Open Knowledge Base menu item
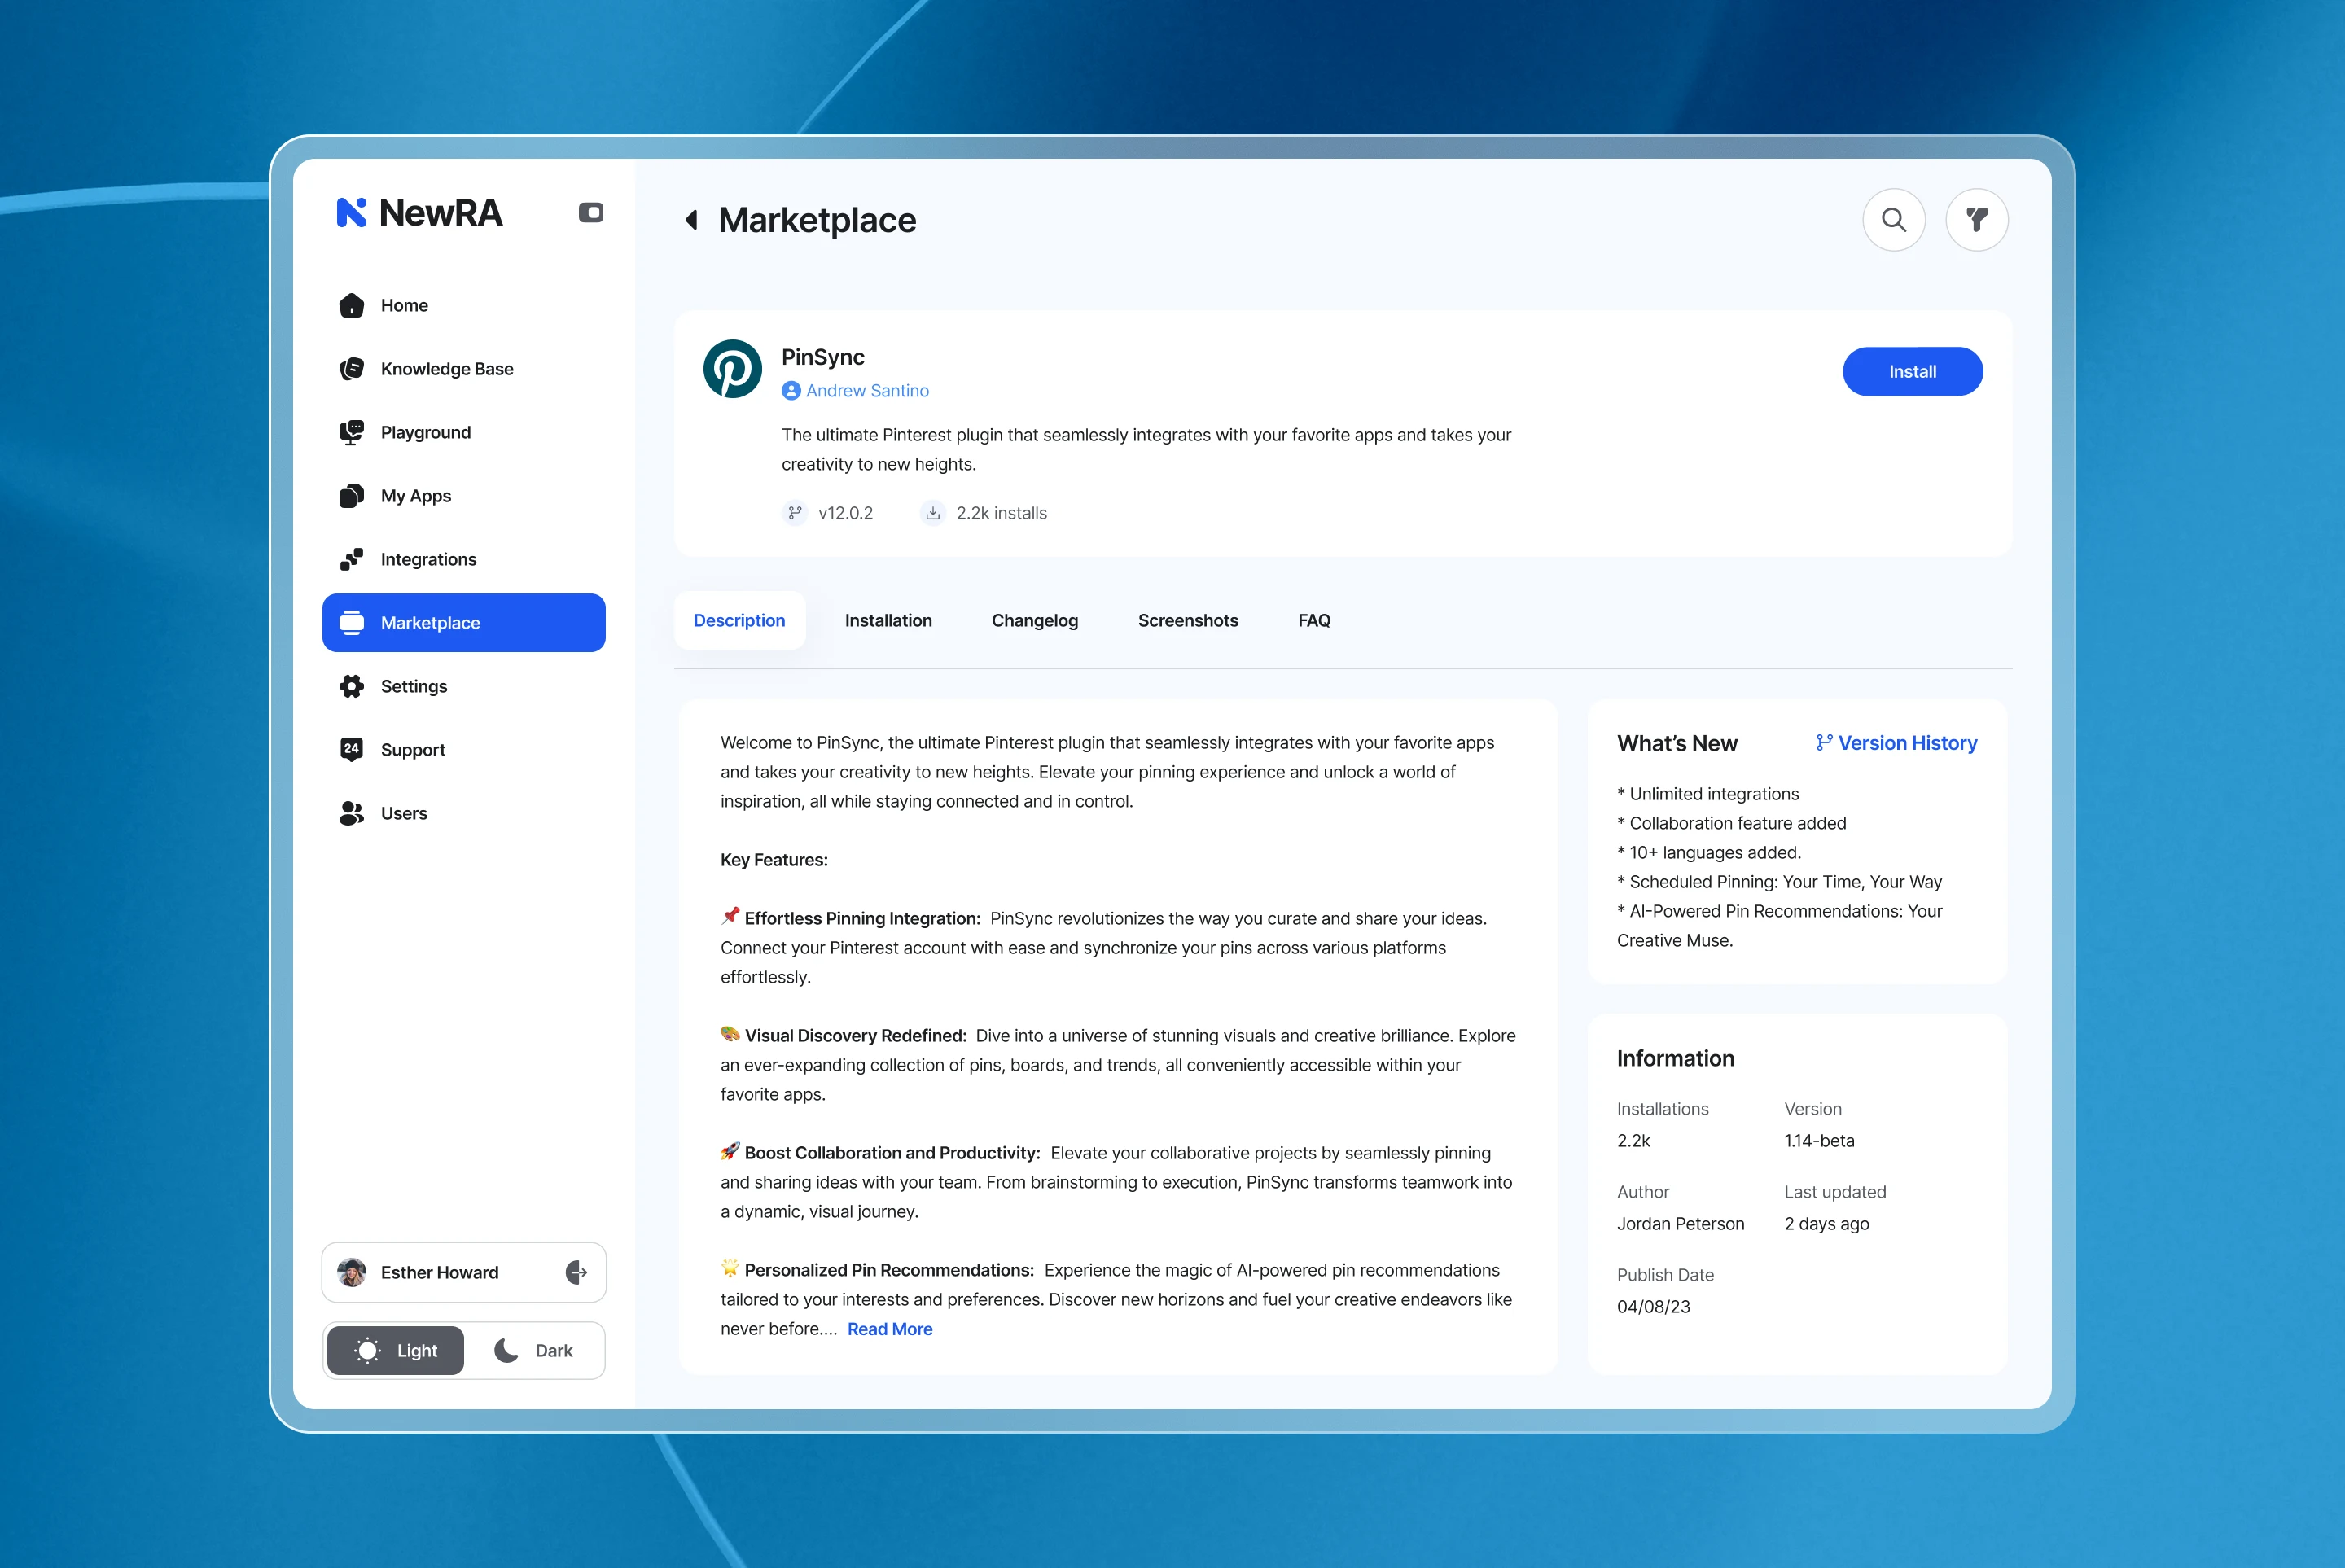This screenshot has width=2345, height=1568. coord(464,369)
